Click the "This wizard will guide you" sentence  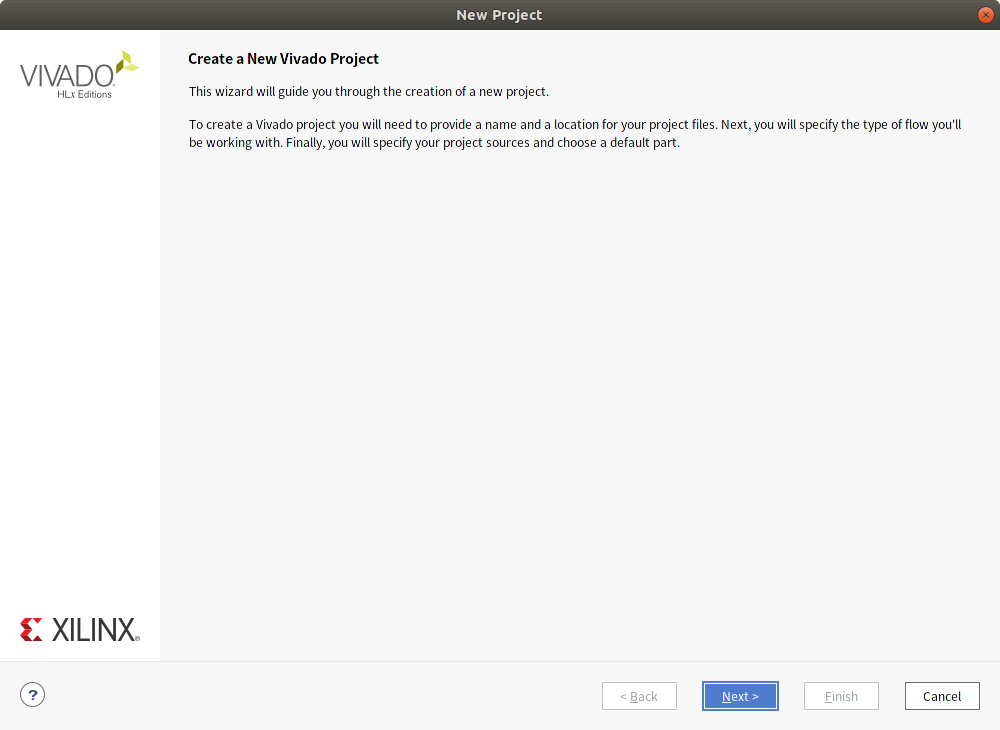point(369,91)
